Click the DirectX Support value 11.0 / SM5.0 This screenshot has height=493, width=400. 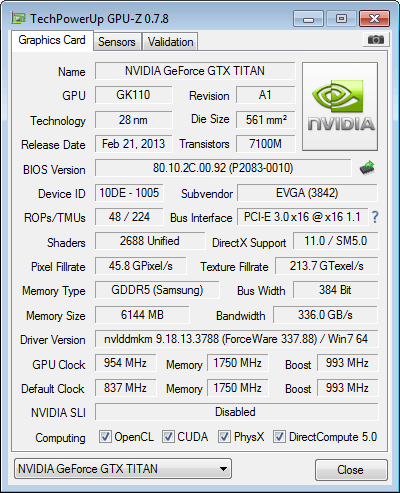(x=336, y=241)
